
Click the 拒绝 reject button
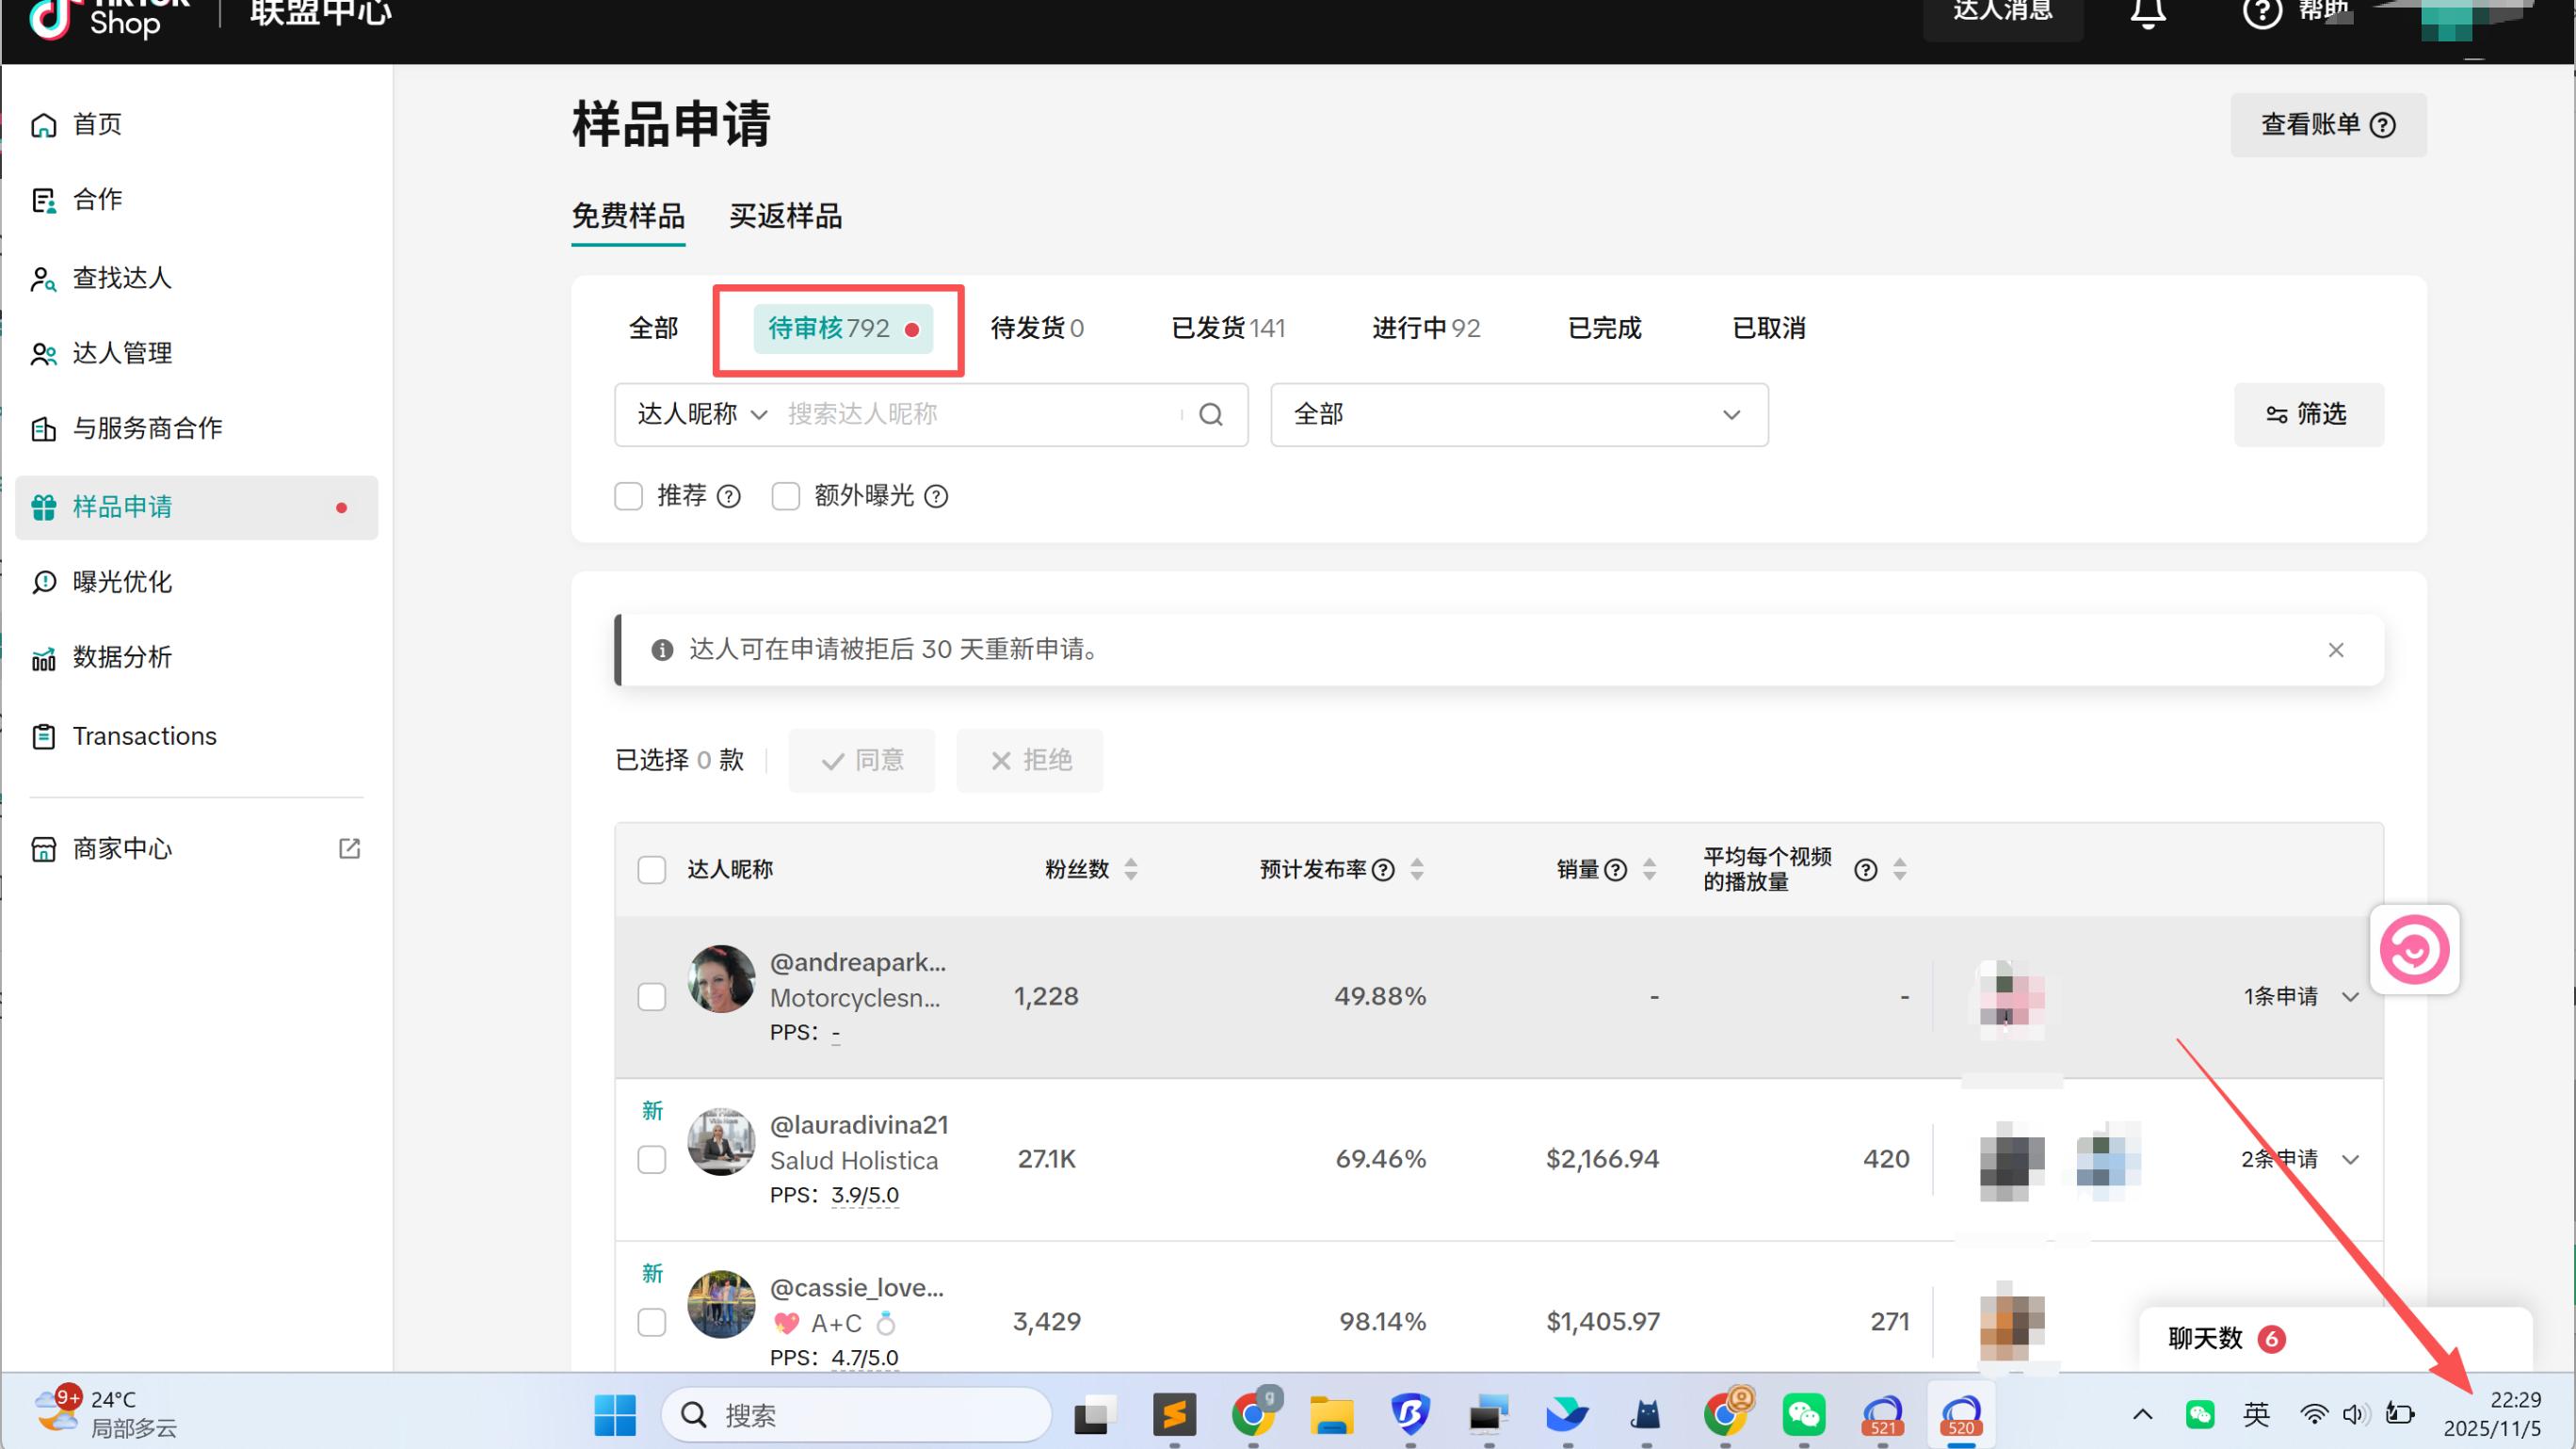[x=1029, y=760]
